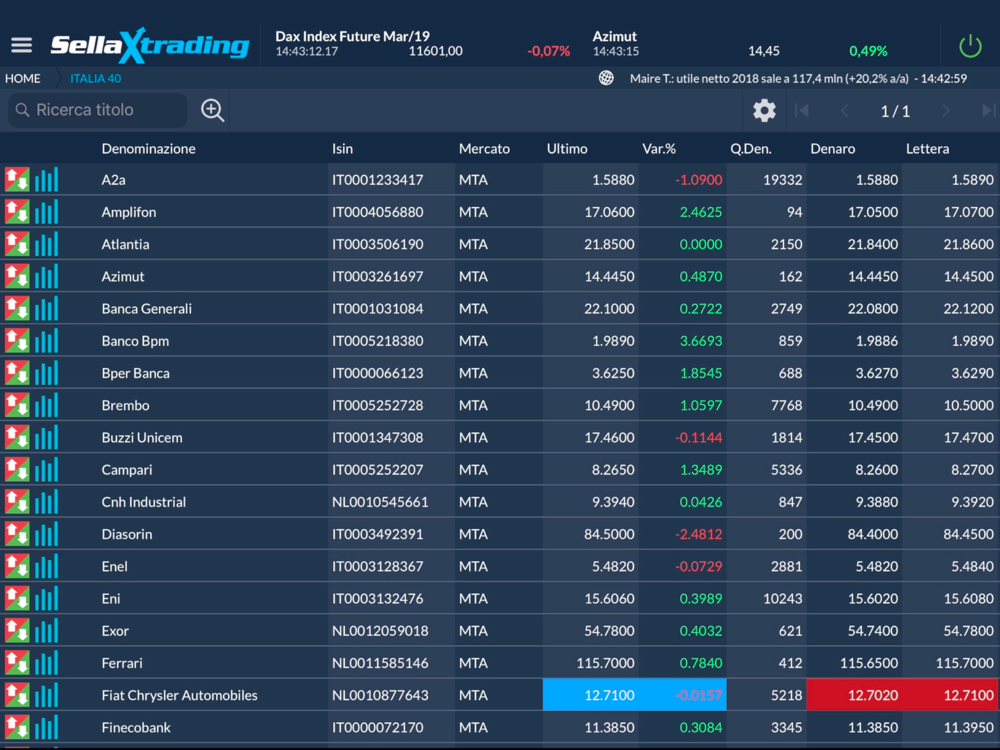
Task: Sort by Denaro column header
Action: [833, 149]
